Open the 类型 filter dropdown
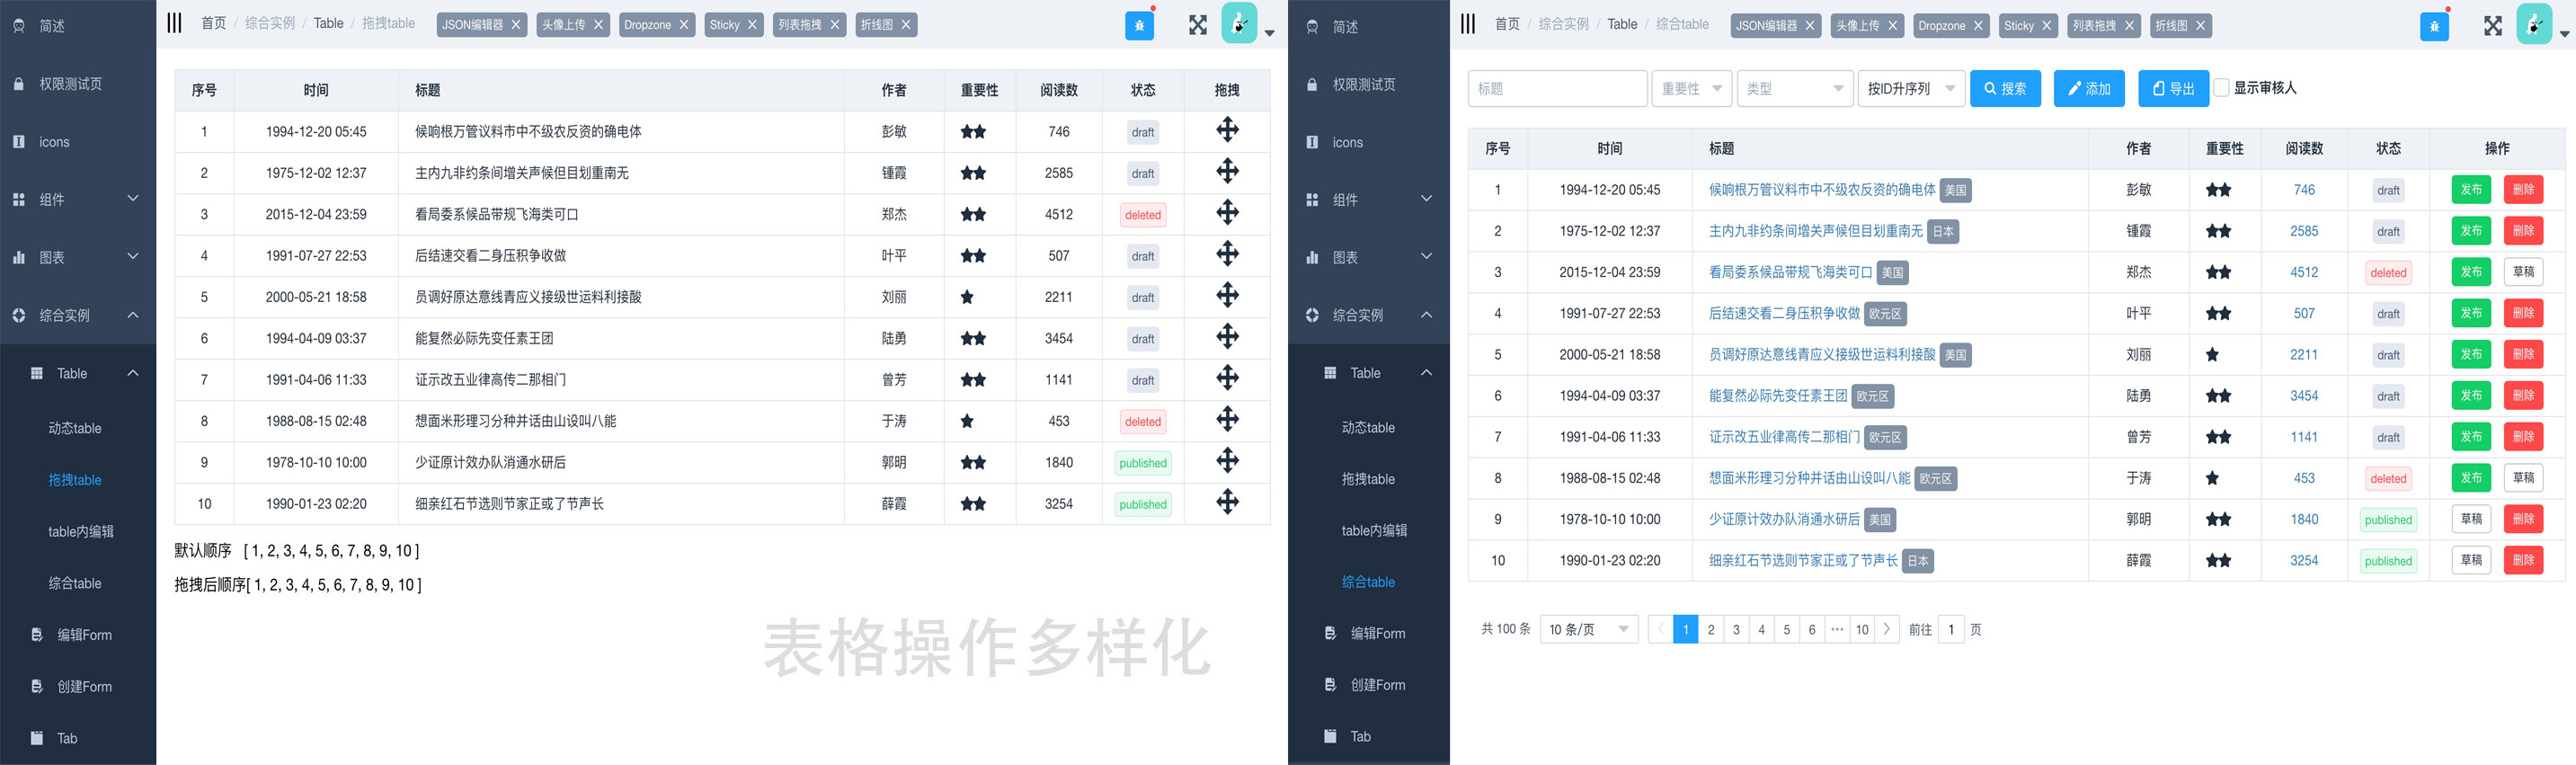The height and width of the screenshot is (765, 2576). (x=1794, y=89)
